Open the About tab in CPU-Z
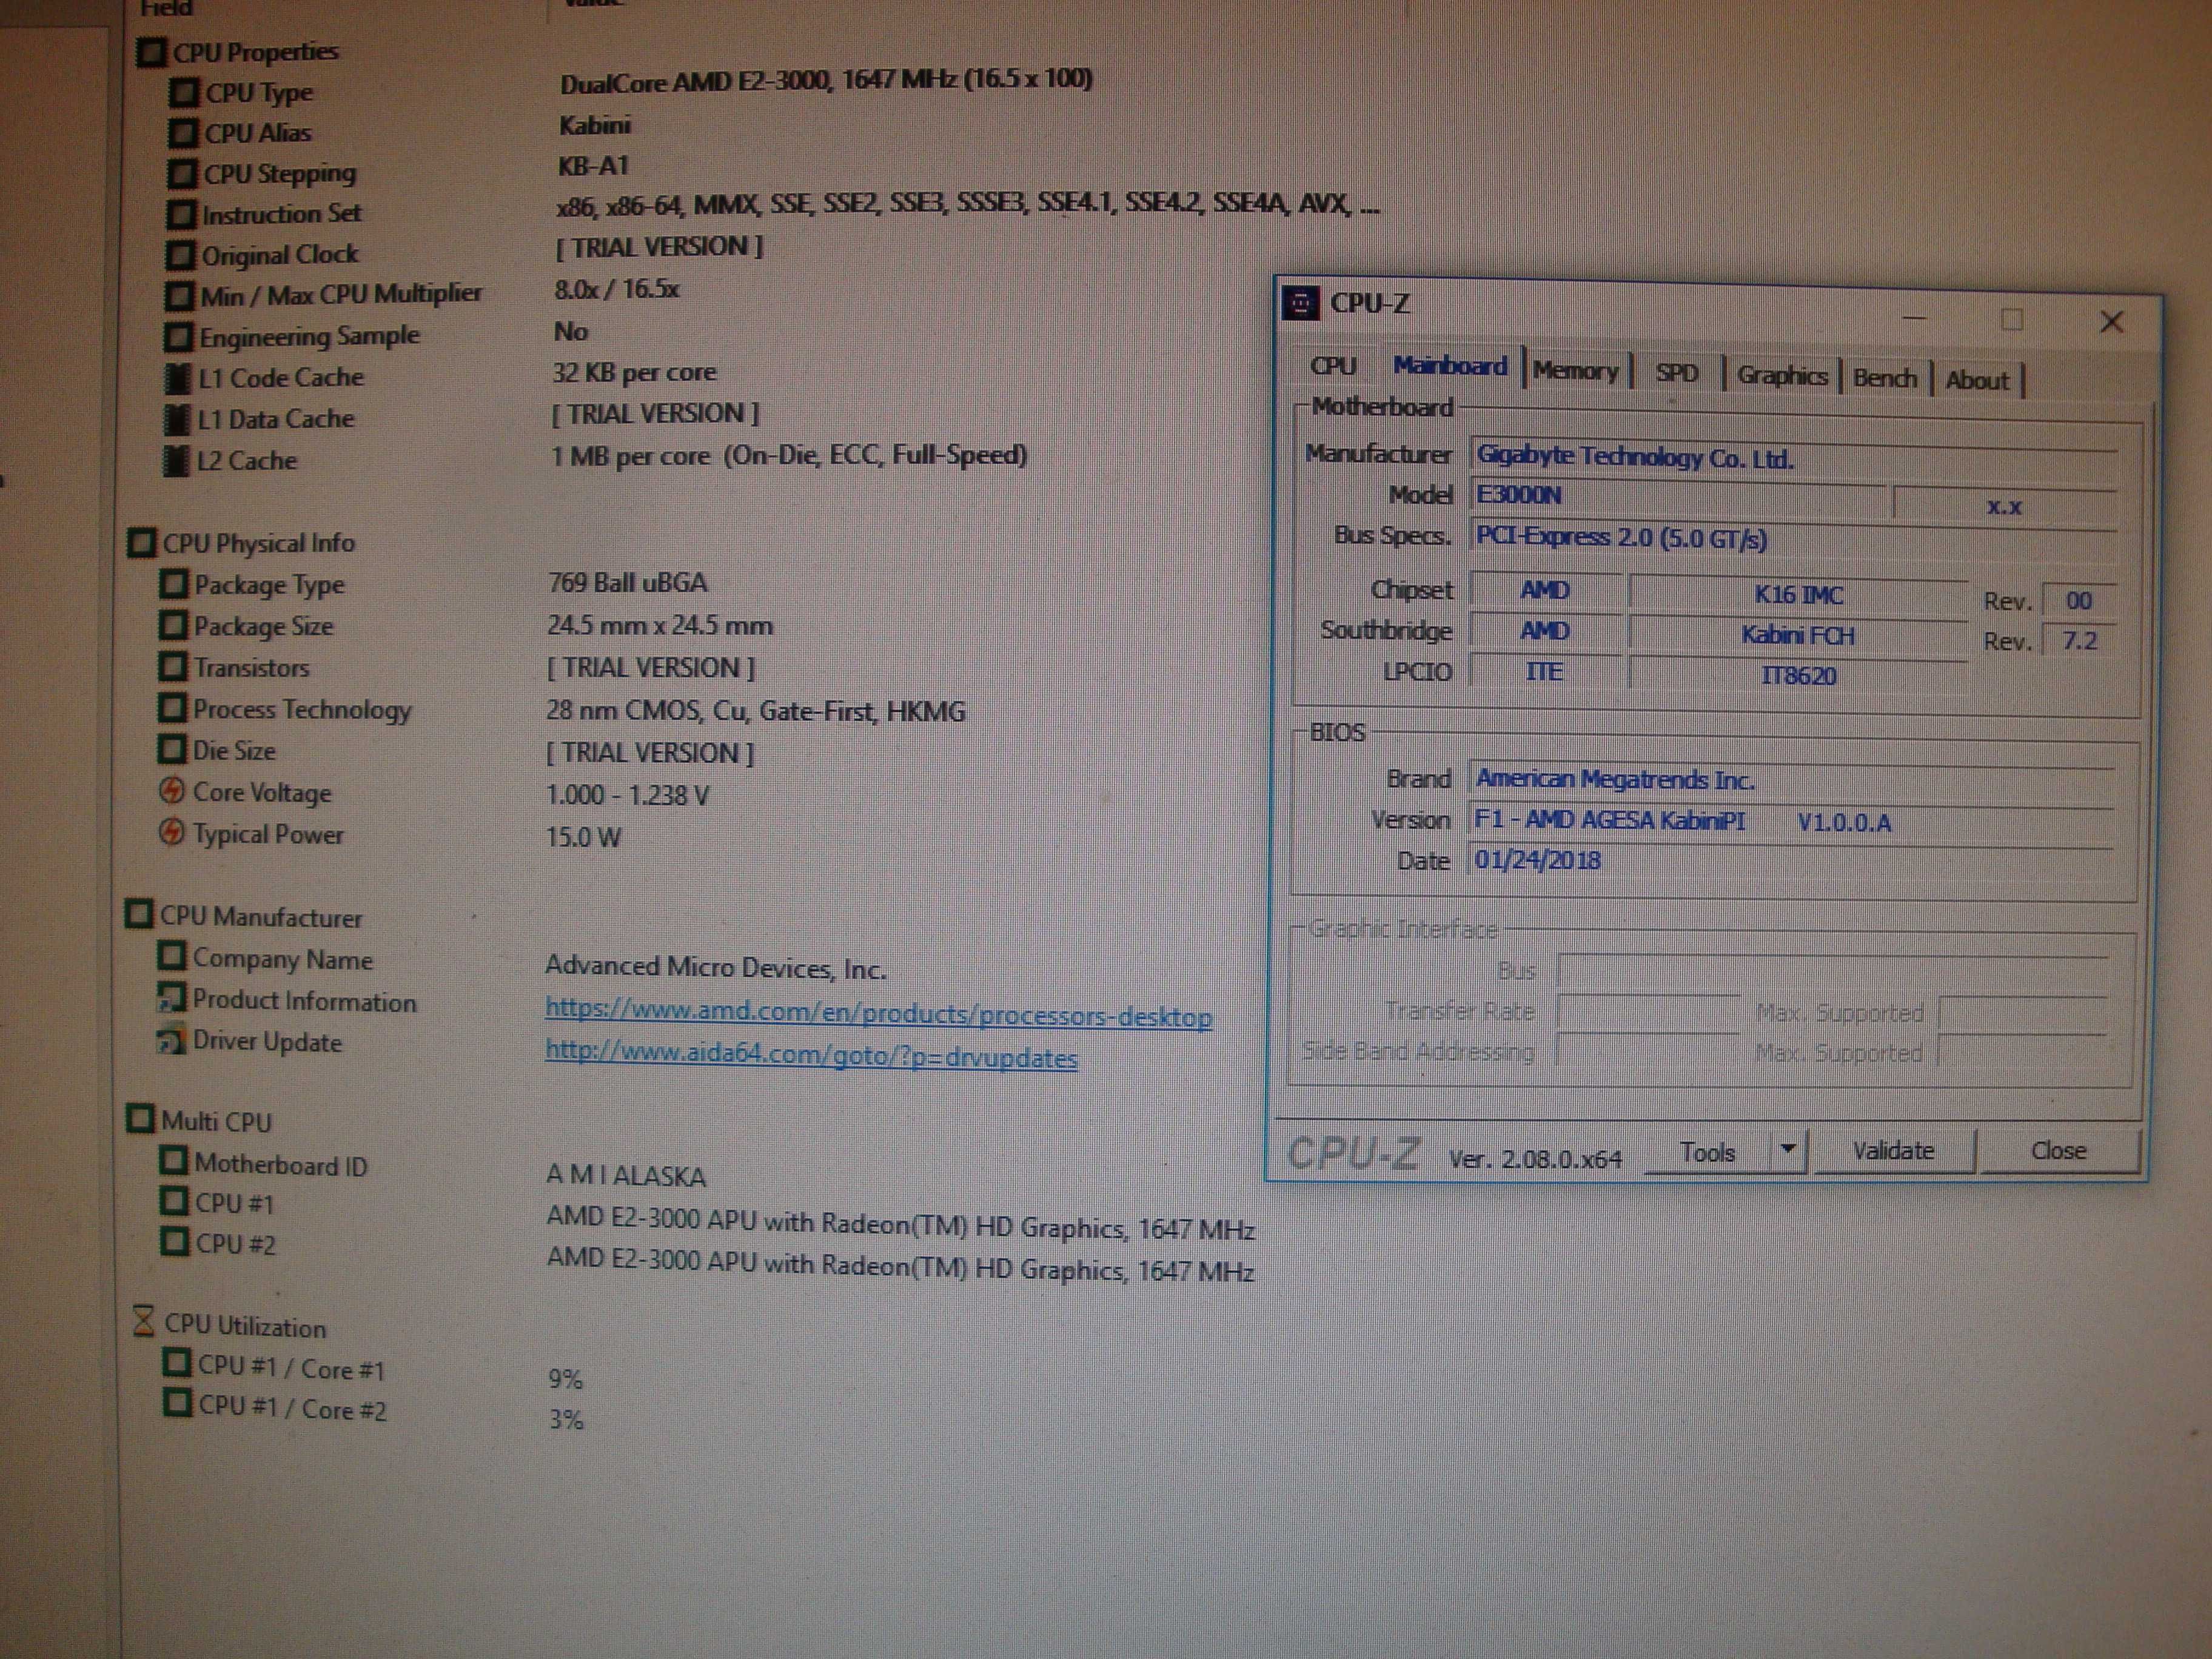Viewport: 2212px width, 1659px height. [x=1977, y=381]
